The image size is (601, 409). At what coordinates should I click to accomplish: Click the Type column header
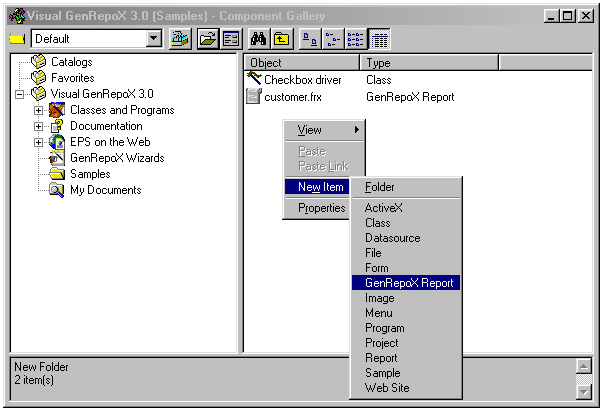429,63
